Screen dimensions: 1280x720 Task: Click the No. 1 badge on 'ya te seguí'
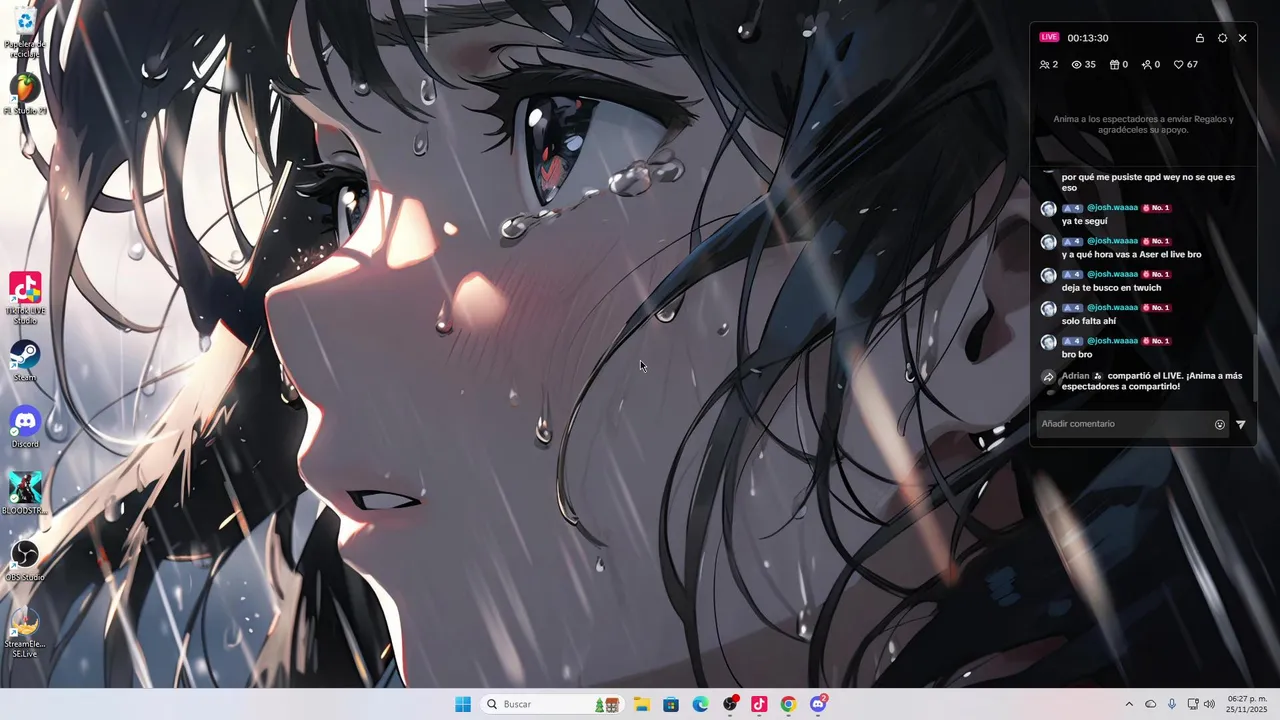(x=1156, y=208)
